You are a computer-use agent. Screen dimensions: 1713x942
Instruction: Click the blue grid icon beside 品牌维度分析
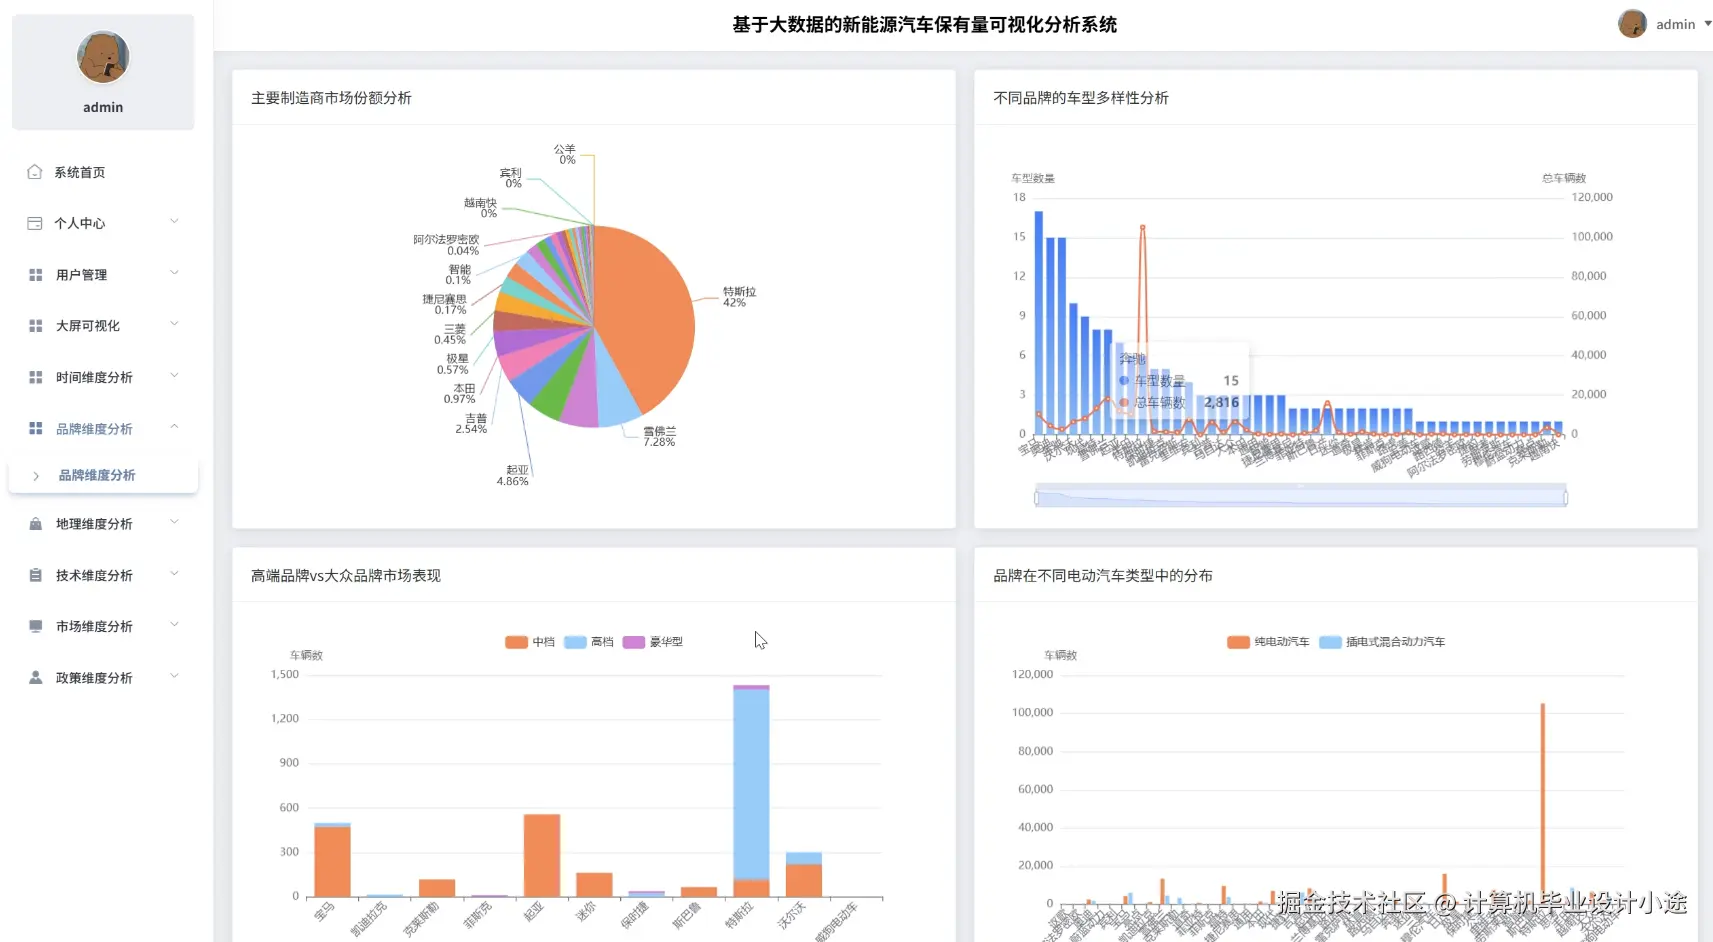point(36,428)
